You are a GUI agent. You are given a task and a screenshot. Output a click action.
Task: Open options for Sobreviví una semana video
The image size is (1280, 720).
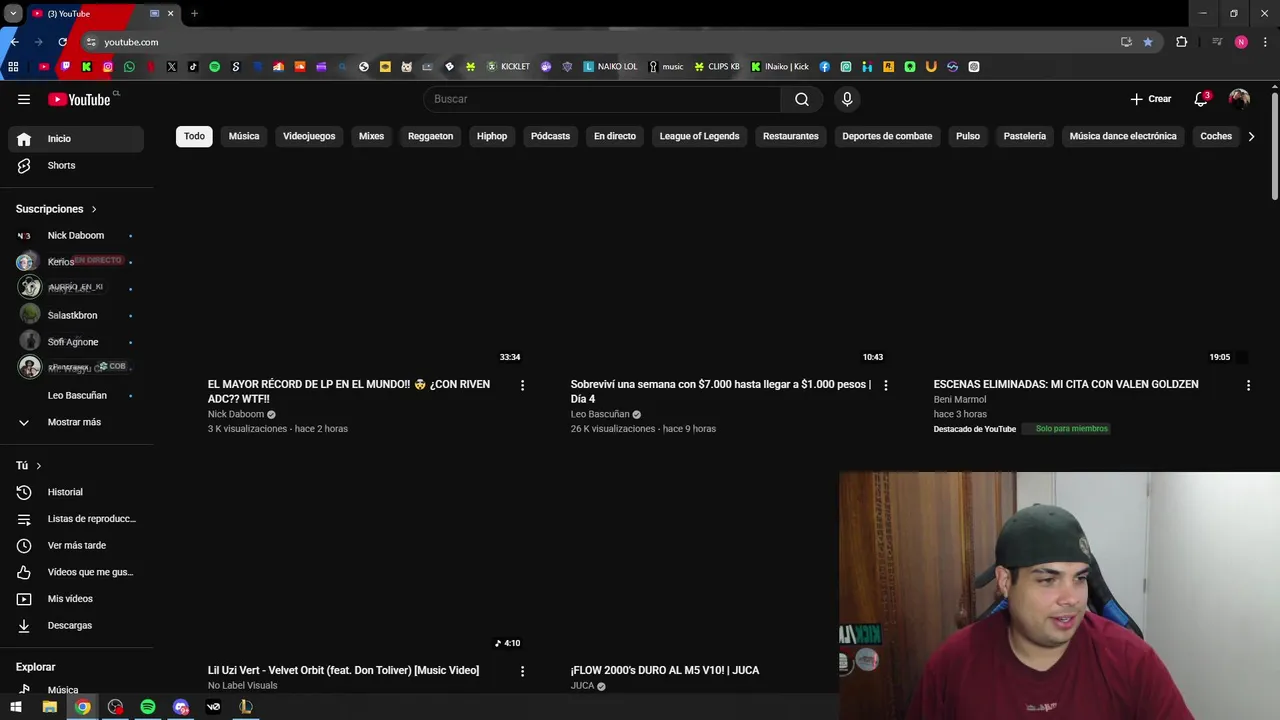click(x=885, y=385)
